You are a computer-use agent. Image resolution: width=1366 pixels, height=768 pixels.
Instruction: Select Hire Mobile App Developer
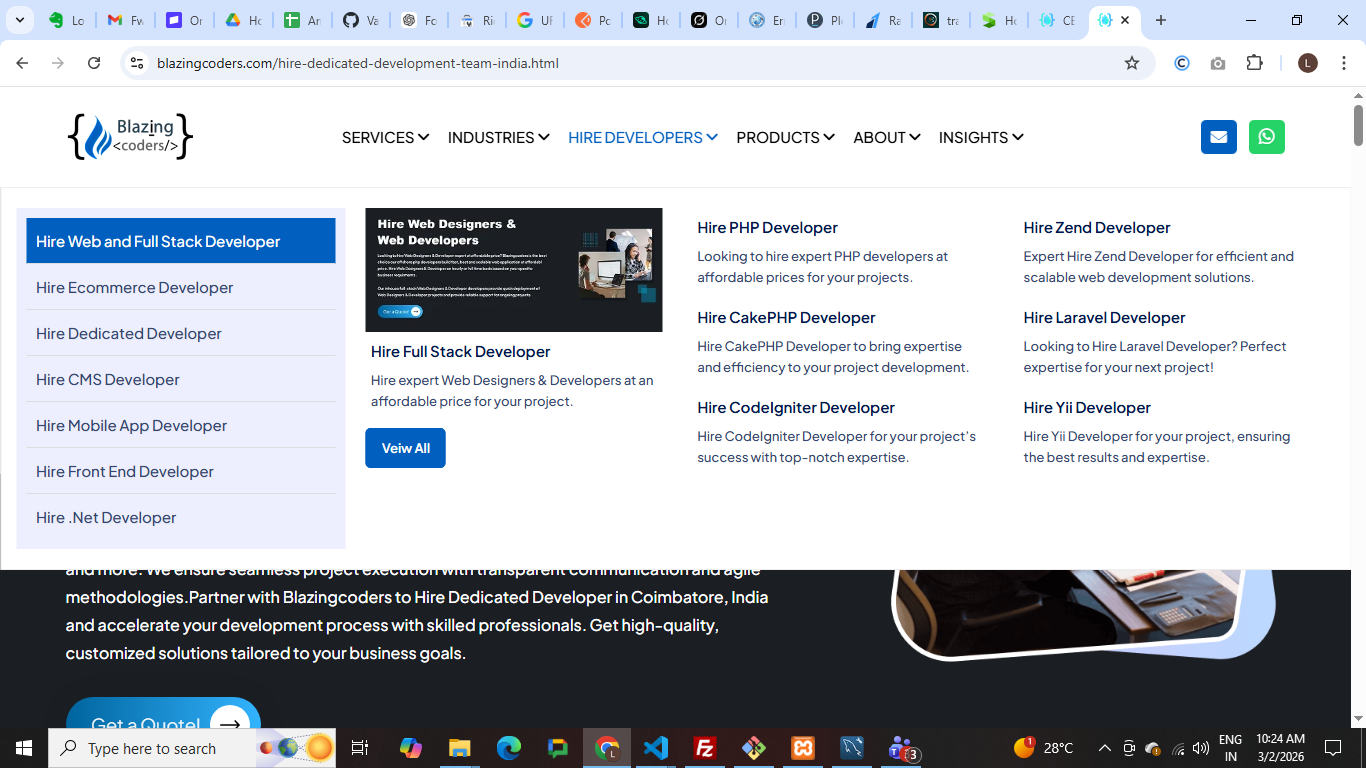[x=181, y=425]
